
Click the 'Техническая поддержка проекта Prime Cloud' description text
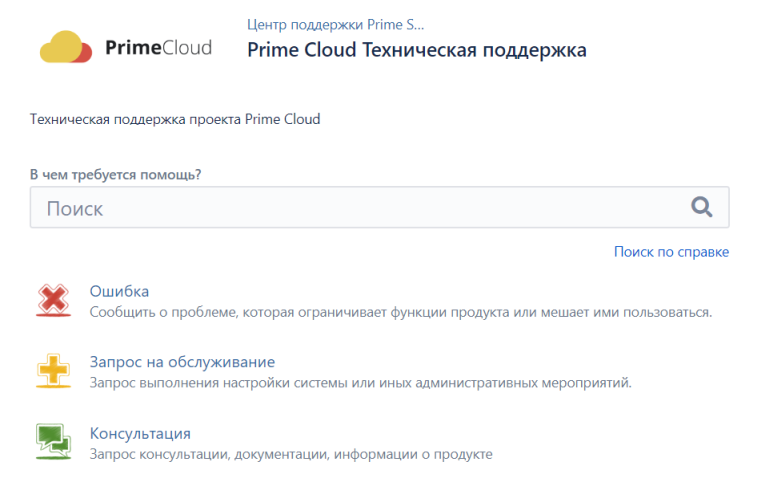point(175,120)
